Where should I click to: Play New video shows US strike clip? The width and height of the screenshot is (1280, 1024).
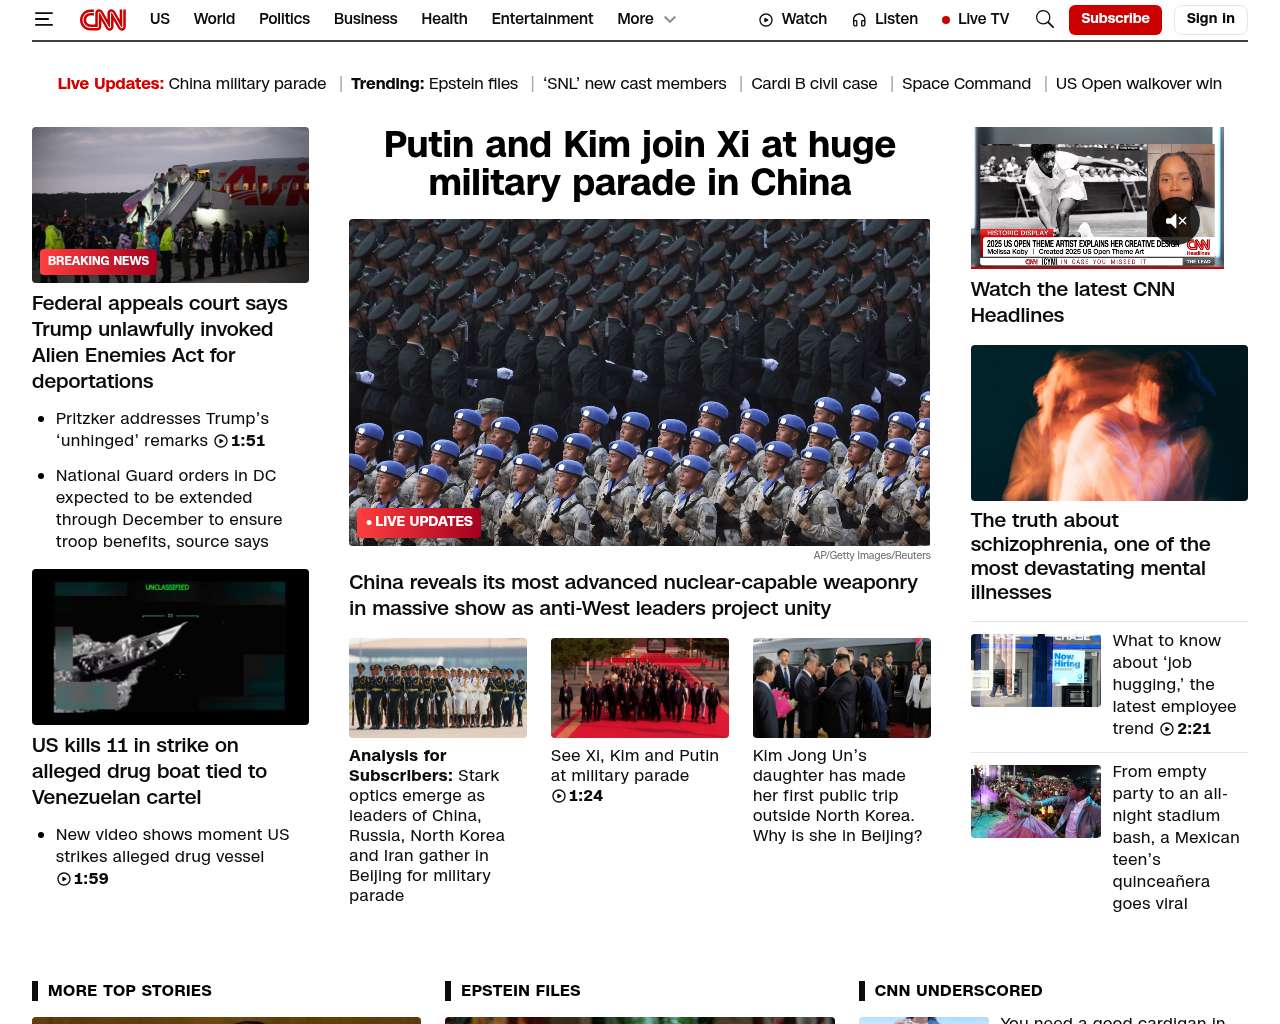pyautogui.click(x=172, y=856)
